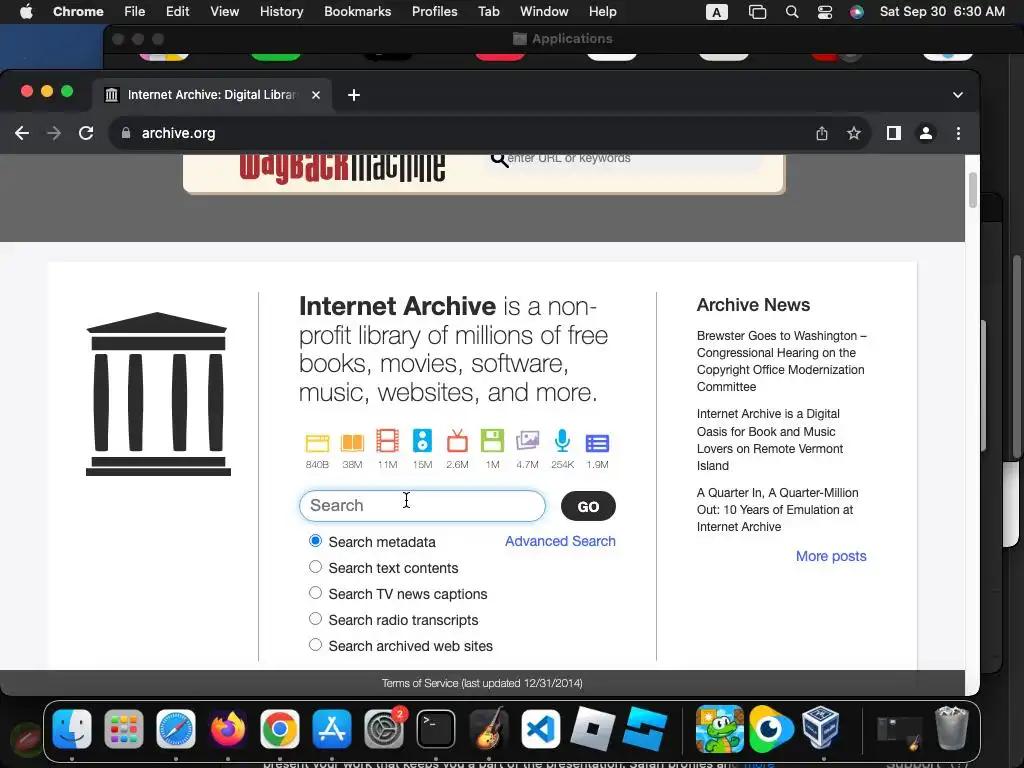Click the page vertical scrollbar thumb

tap(972, 189)
